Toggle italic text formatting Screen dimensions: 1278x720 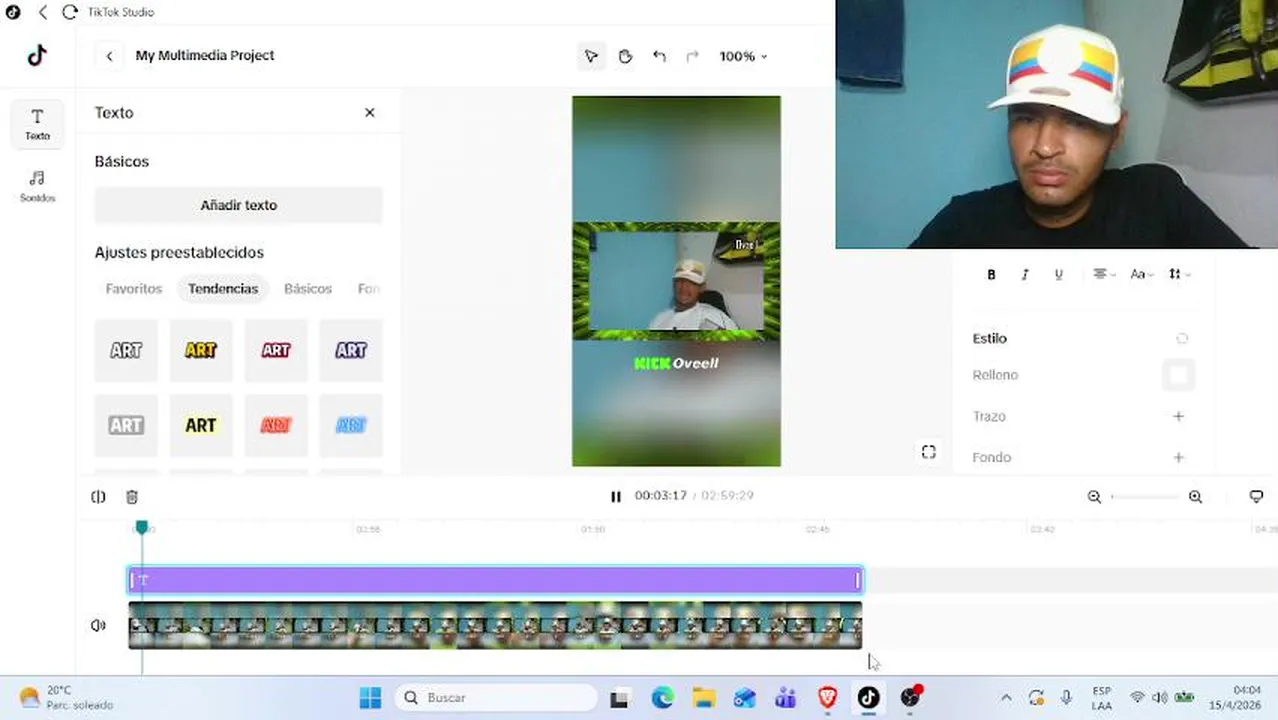tap(1025, 274)
